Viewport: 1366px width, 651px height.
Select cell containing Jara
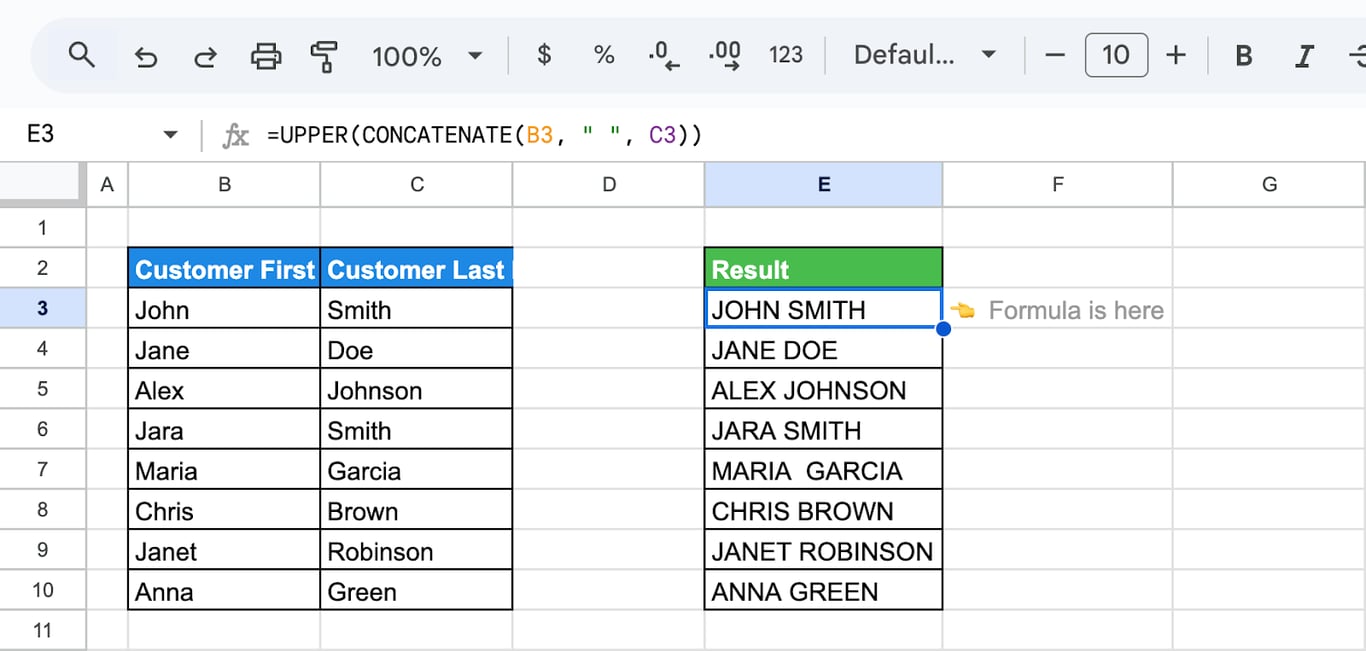tap(224, 429)
